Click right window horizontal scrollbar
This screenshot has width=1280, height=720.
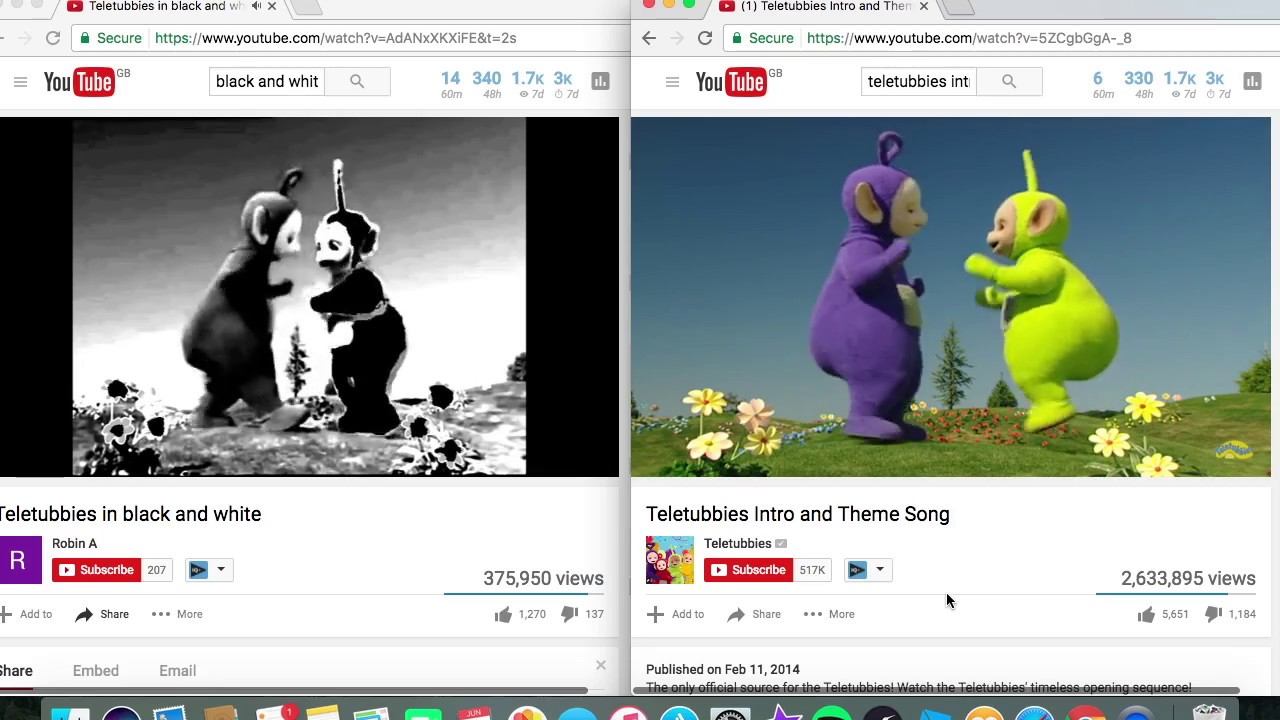pyautogui.click(x=935, y=690)
